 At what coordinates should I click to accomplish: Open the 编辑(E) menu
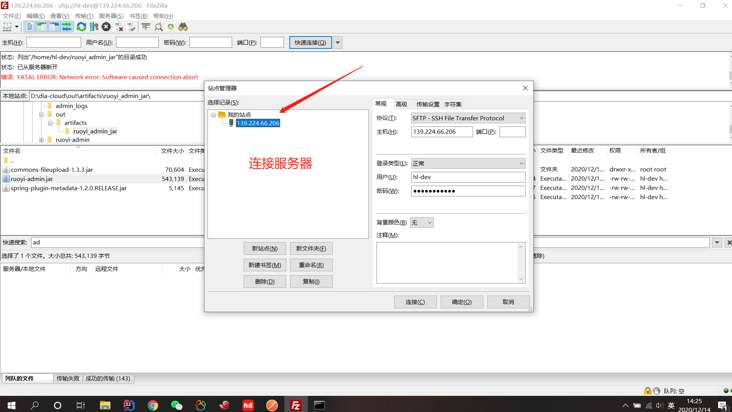tap(35, 16)
